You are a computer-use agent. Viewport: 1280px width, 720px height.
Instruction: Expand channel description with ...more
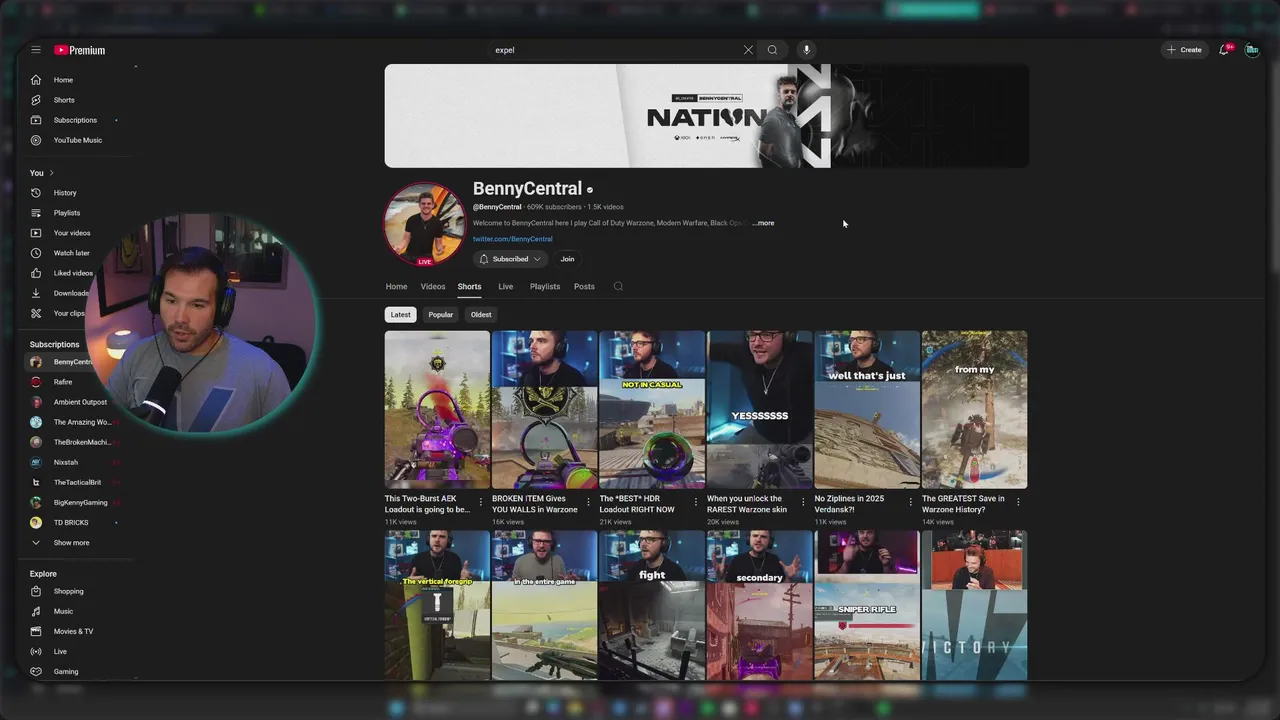[764, 223]
